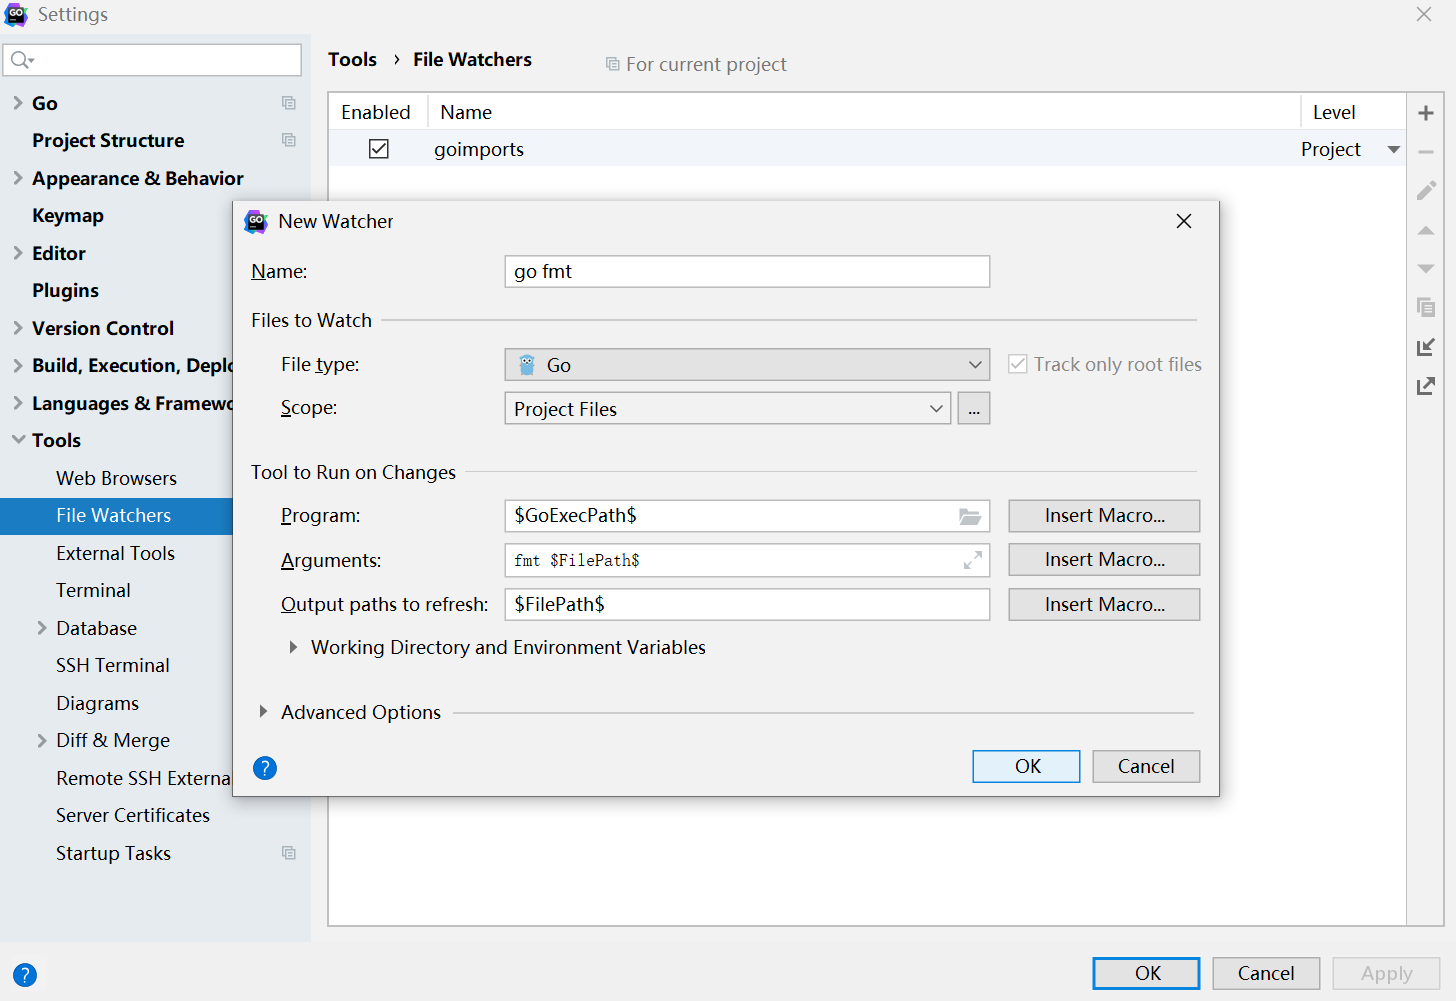Click the search magnifier icon in settings

point(22,60)
